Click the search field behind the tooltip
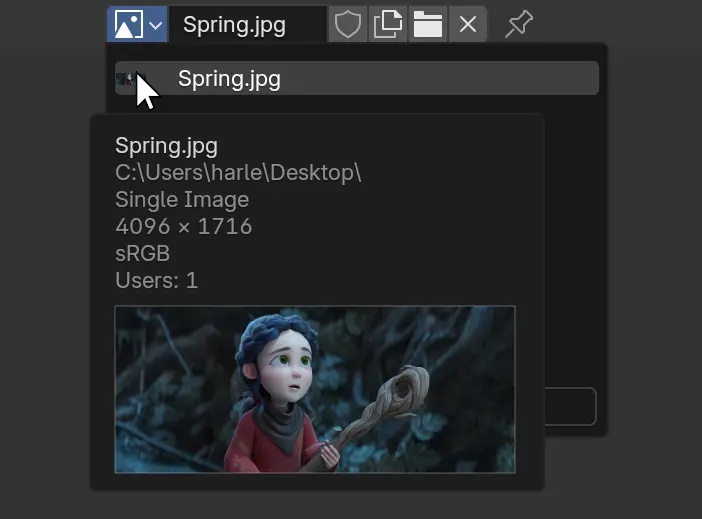This screenshot has width=702, height=519. click(570, 406)
